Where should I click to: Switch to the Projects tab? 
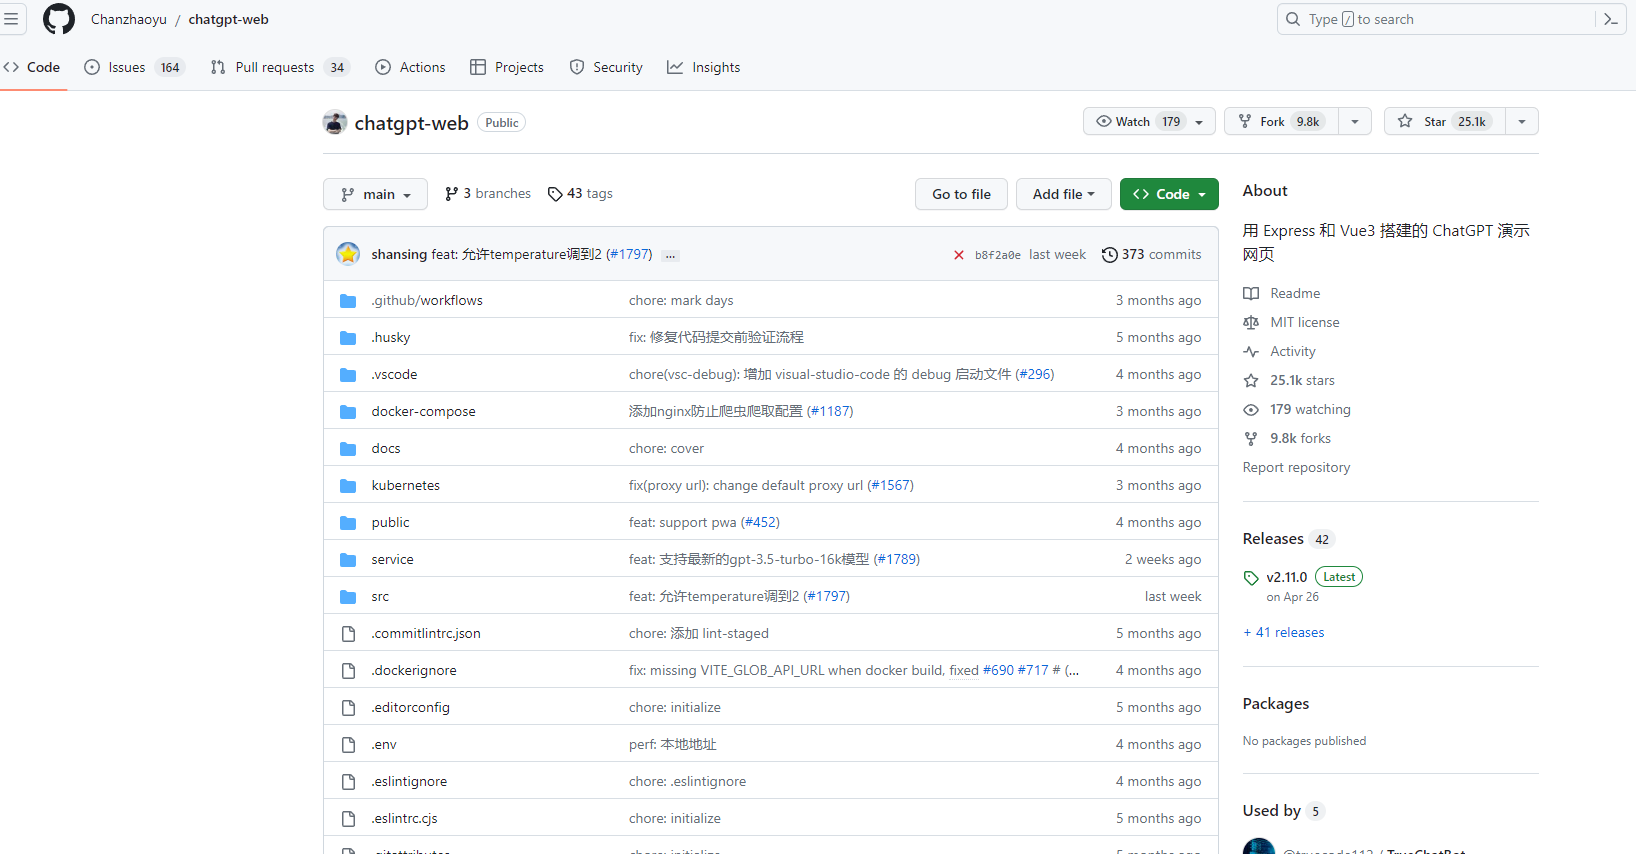[507, 67]
